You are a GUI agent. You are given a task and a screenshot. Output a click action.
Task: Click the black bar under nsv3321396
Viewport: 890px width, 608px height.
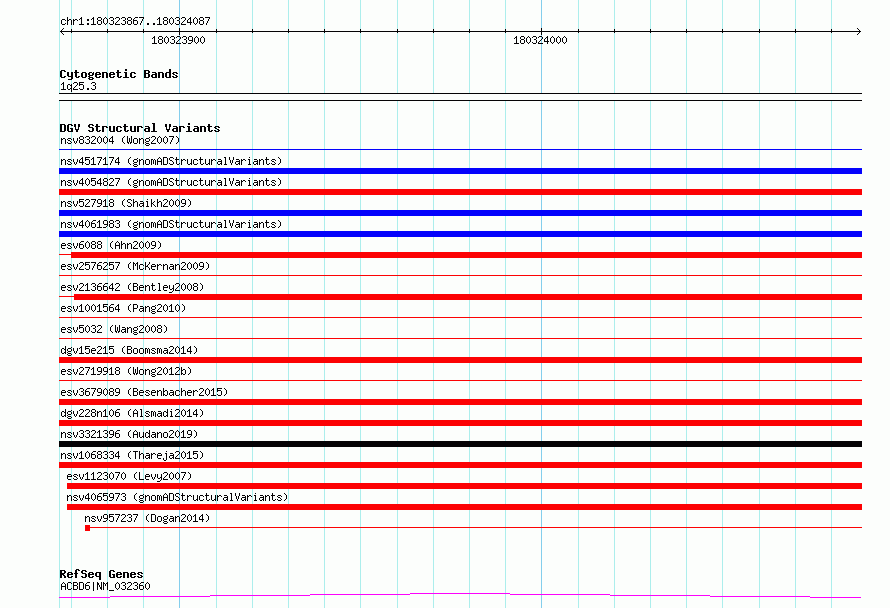460,444
